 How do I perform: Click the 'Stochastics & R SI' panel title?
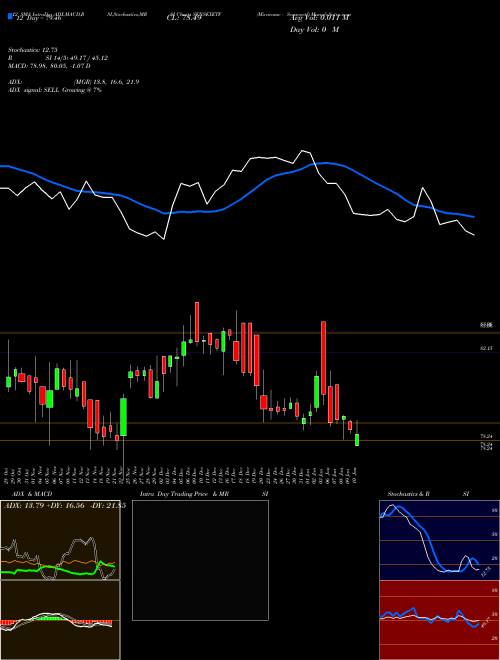428,494
